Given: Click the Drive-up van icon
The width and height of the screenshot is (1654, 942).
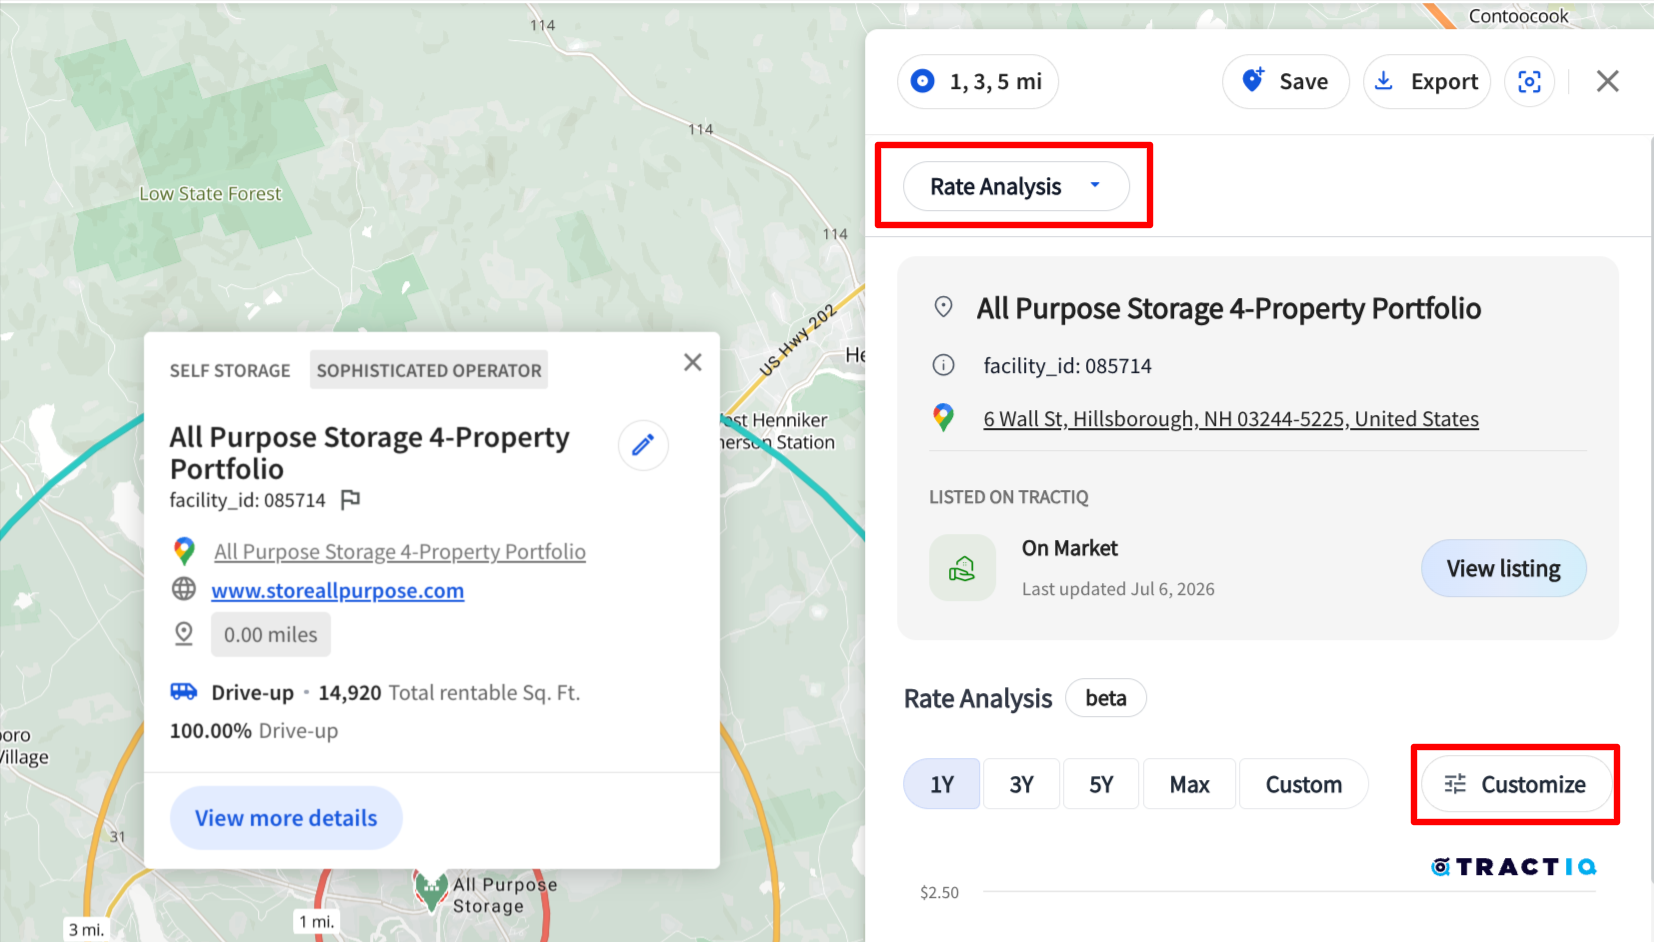Looking at the screenshot, I should 184,692.
